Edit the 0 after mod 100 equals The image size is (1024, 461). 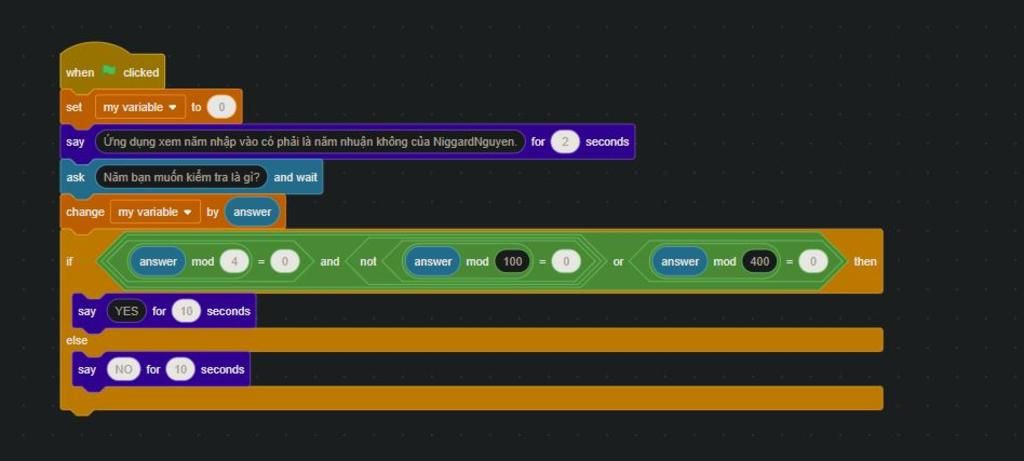566,262
